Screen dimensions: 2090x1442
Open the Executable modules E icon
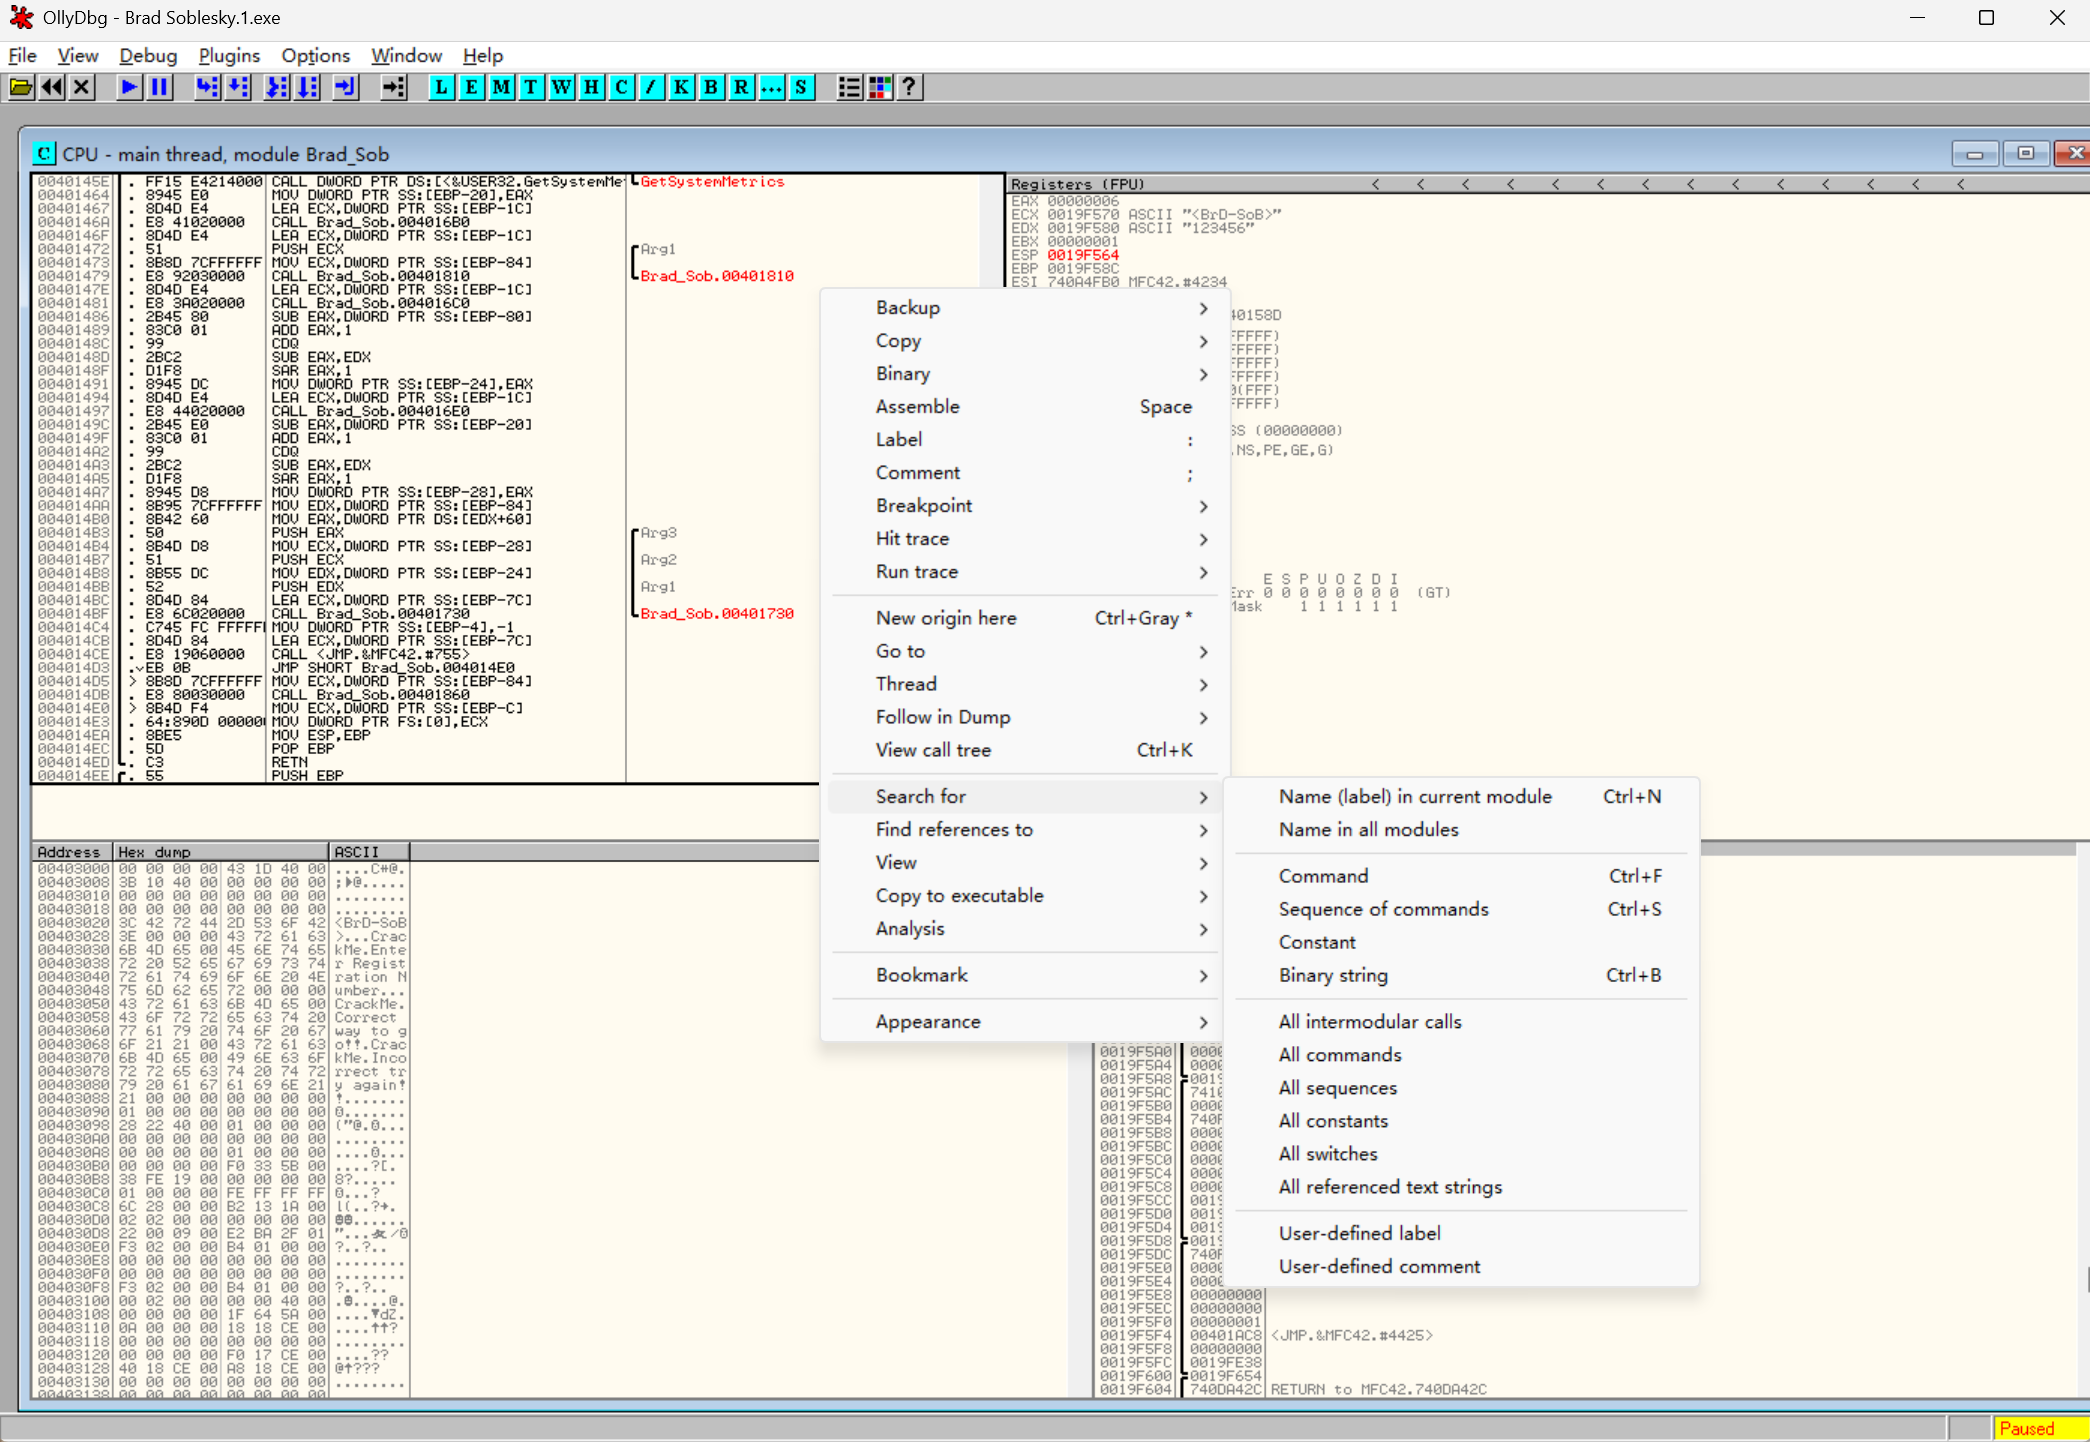click(471, 87)
